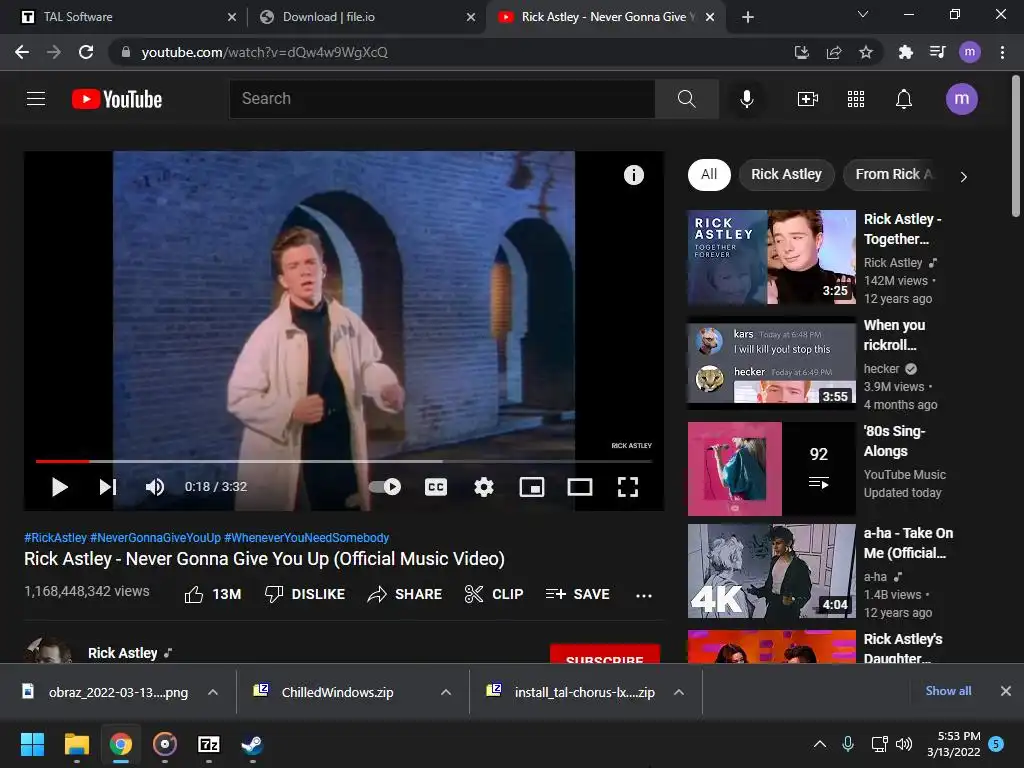Open the #WheneverYouNeedSomebody hashtag
This screenshot has height=768, width=1024.
point(306,537)
